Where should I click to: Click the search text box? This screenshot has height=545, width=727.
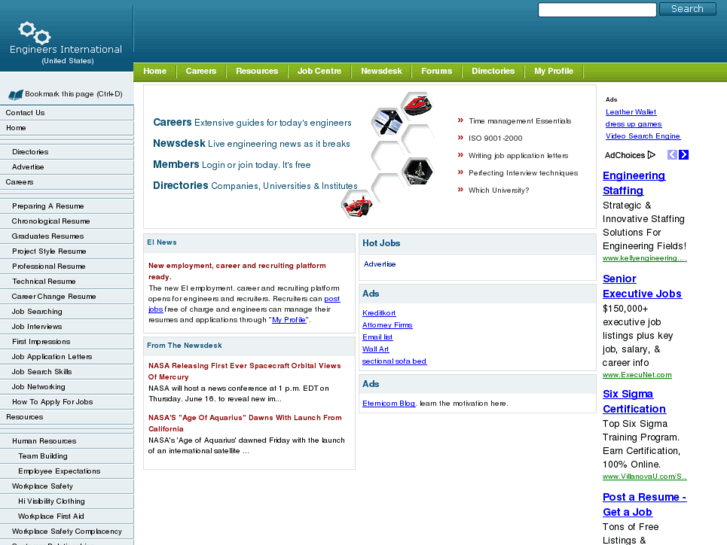[x=597, y=10]
